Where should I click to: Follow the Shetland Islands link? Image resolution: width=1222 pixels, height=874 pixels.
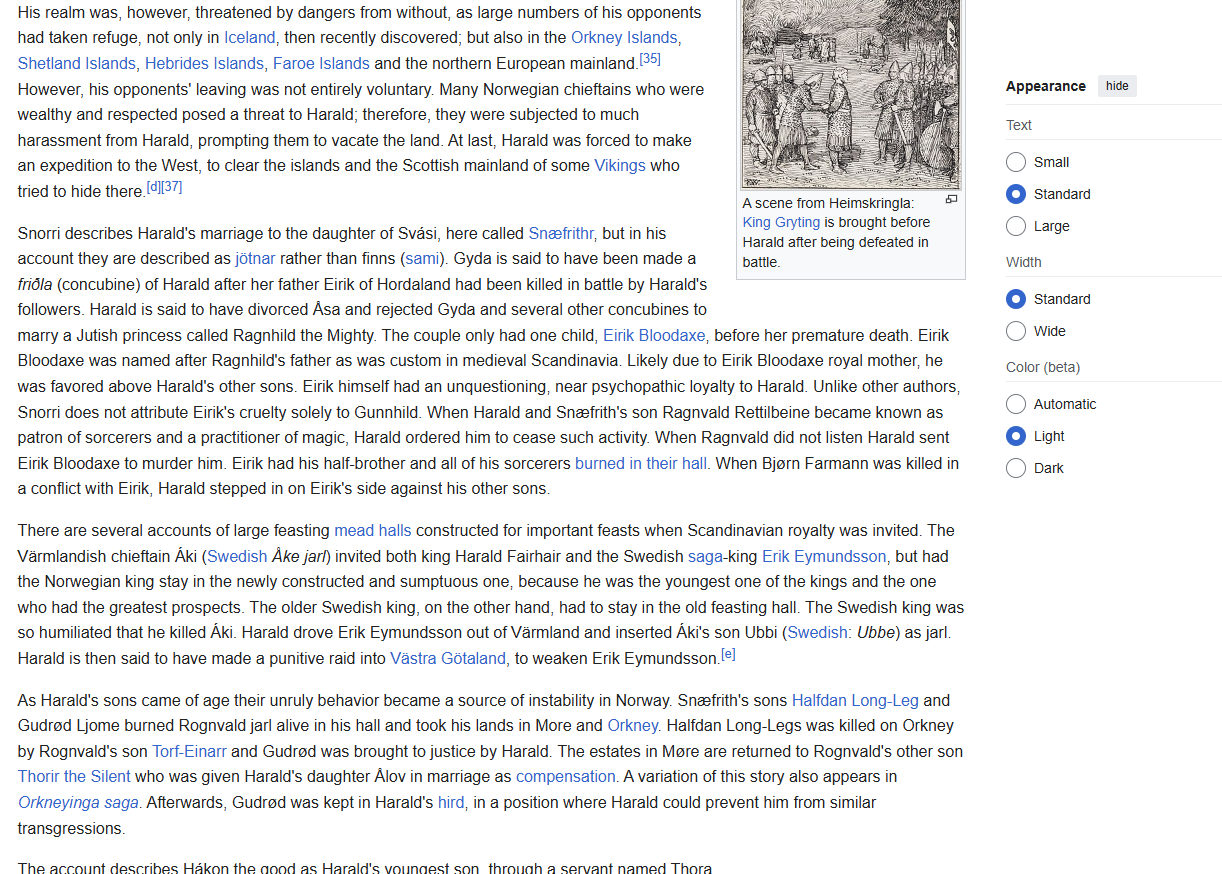pyautogui.click(x=77, y=63)
